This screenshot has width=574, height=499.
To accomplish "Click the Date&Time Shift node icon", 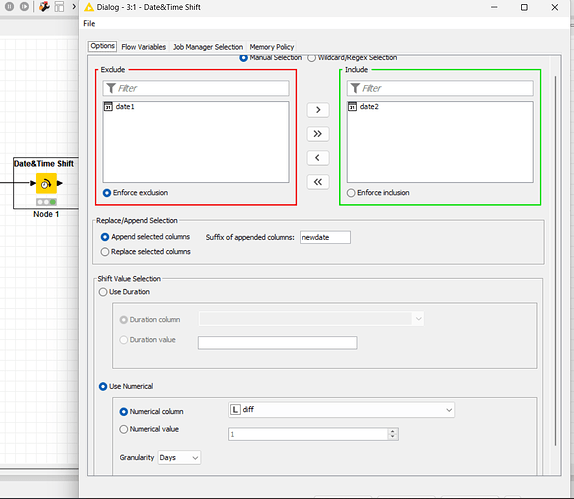I will [x=46, y=183].
